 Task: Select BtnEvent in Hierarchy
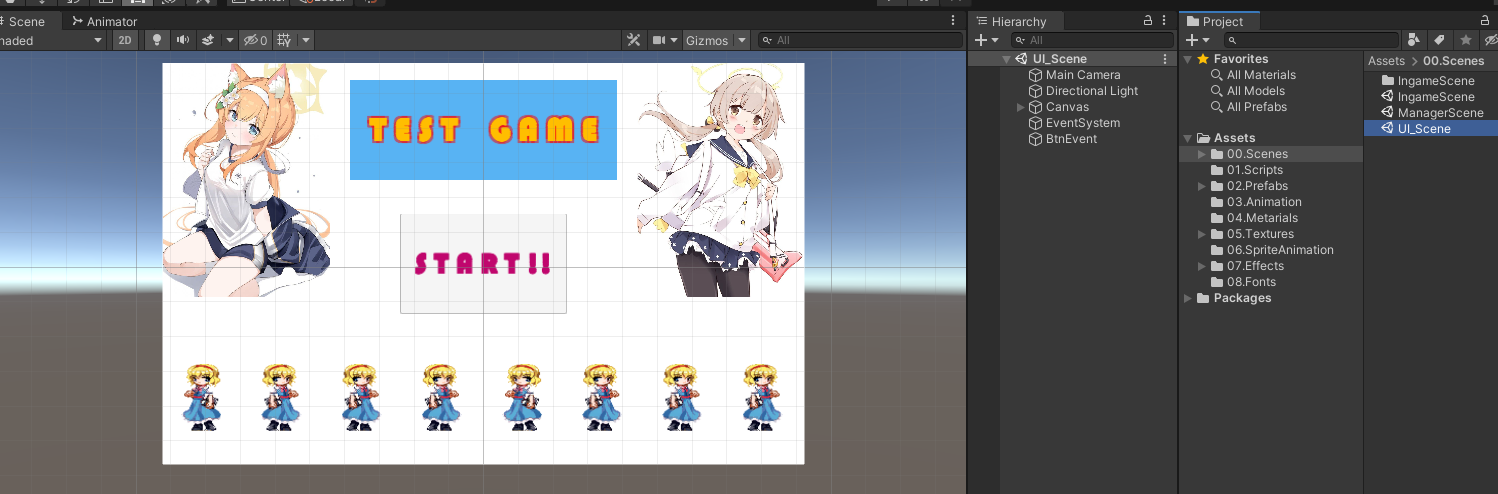pyautogui.click(x=1071, y=139)
